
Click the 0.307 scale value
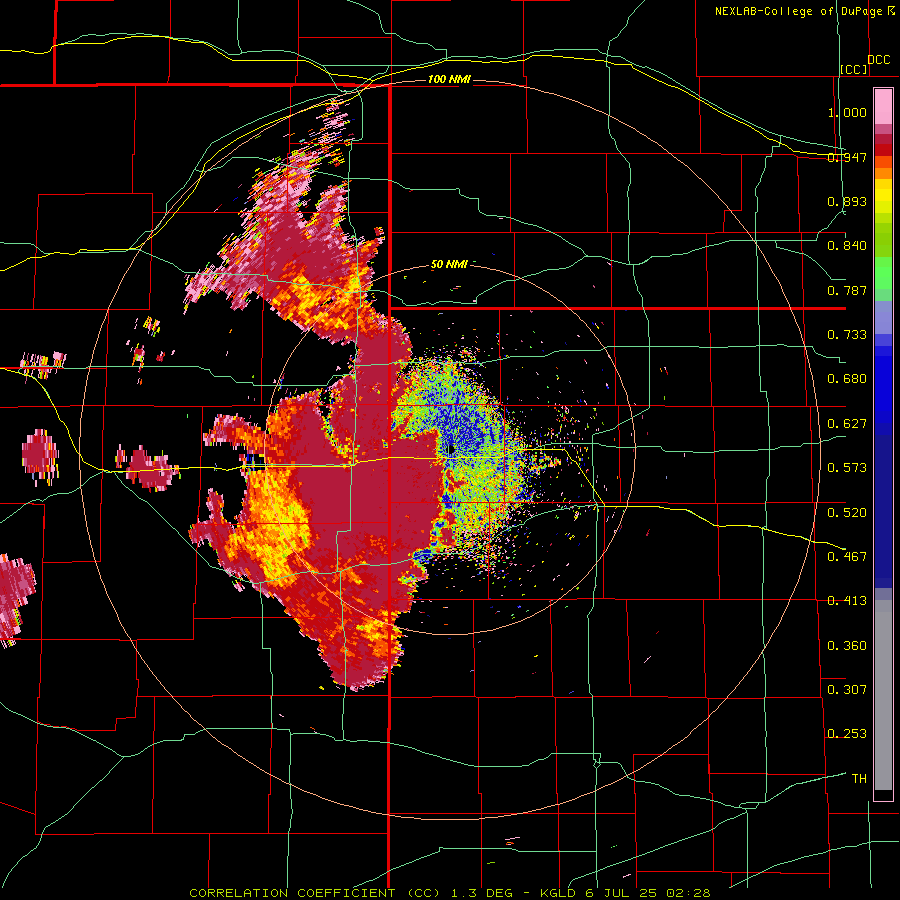coord(847,689)
